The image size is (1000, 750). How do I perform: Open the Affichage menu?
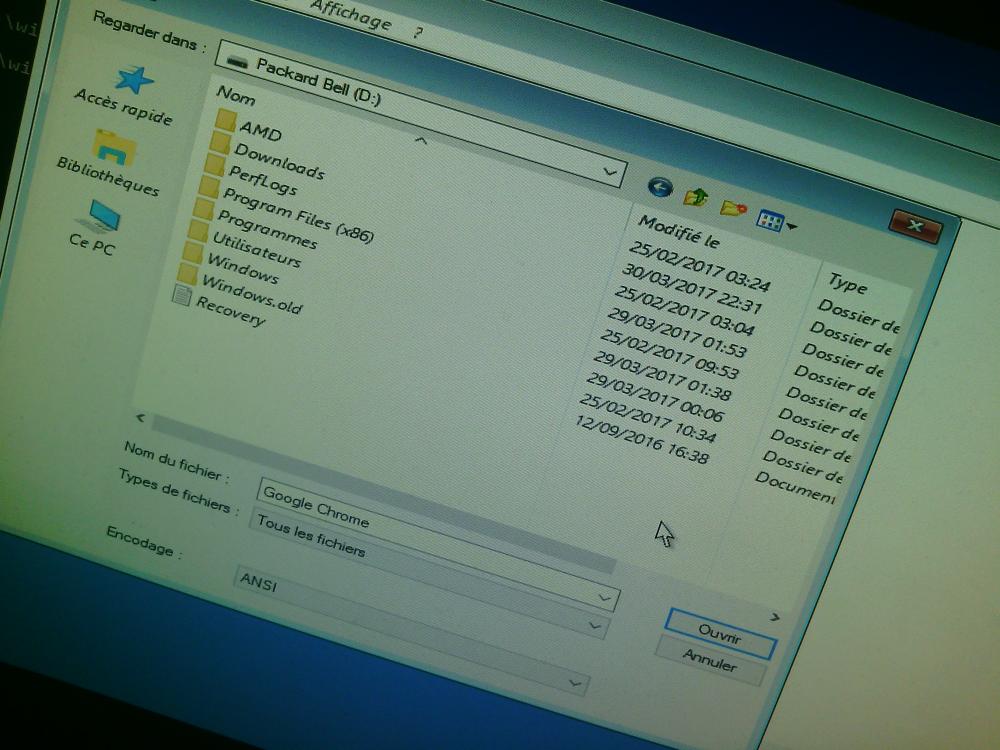[x=351, y=14]
